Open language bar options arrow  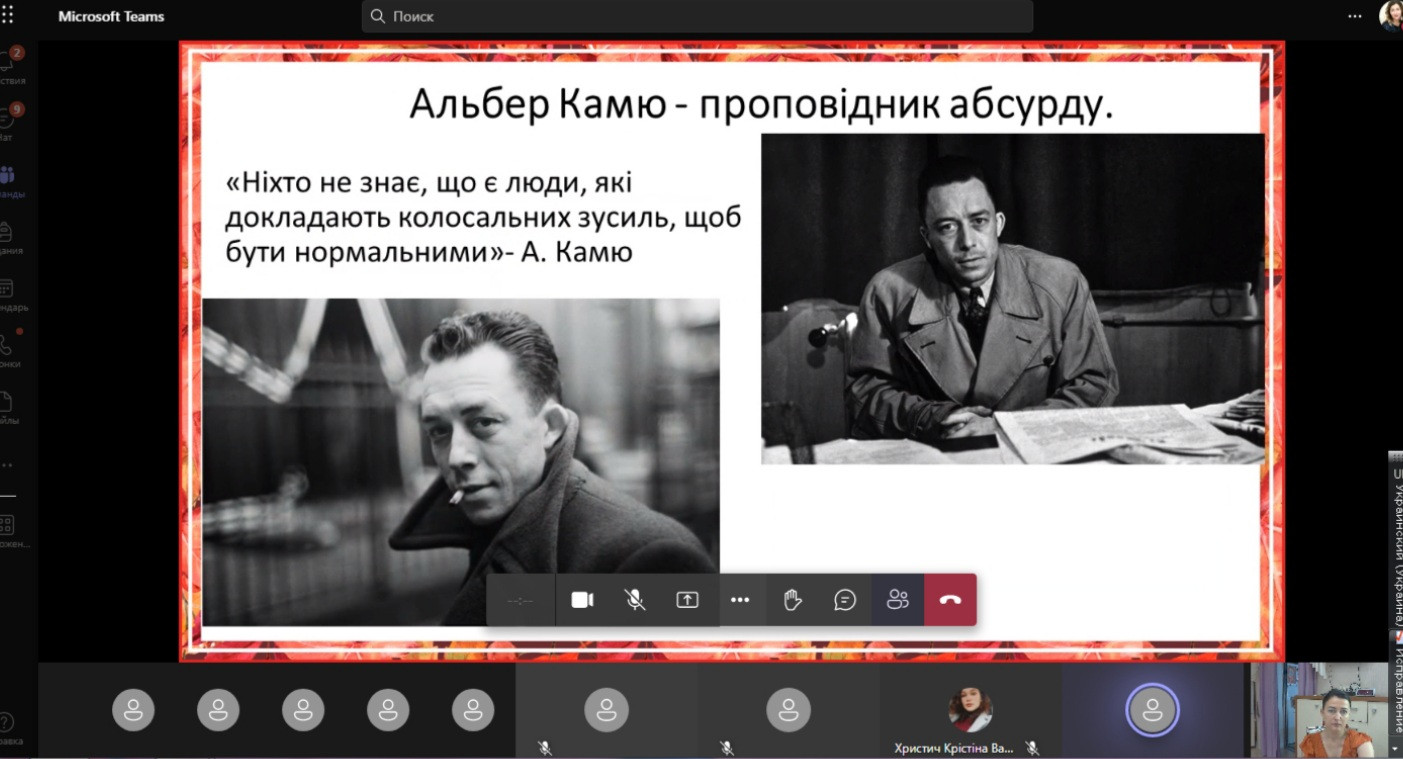click(1397, 748)
